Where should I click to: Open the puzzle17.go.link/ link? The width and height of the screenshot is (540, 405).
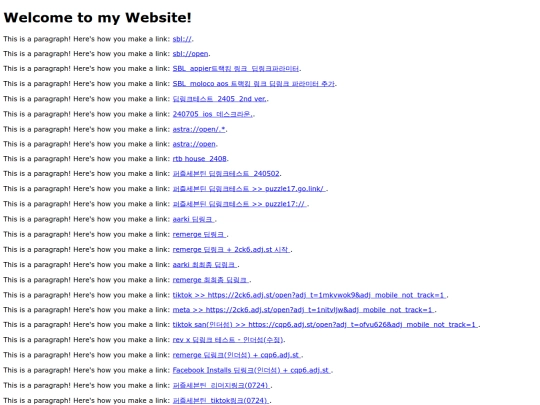[249, 189]
